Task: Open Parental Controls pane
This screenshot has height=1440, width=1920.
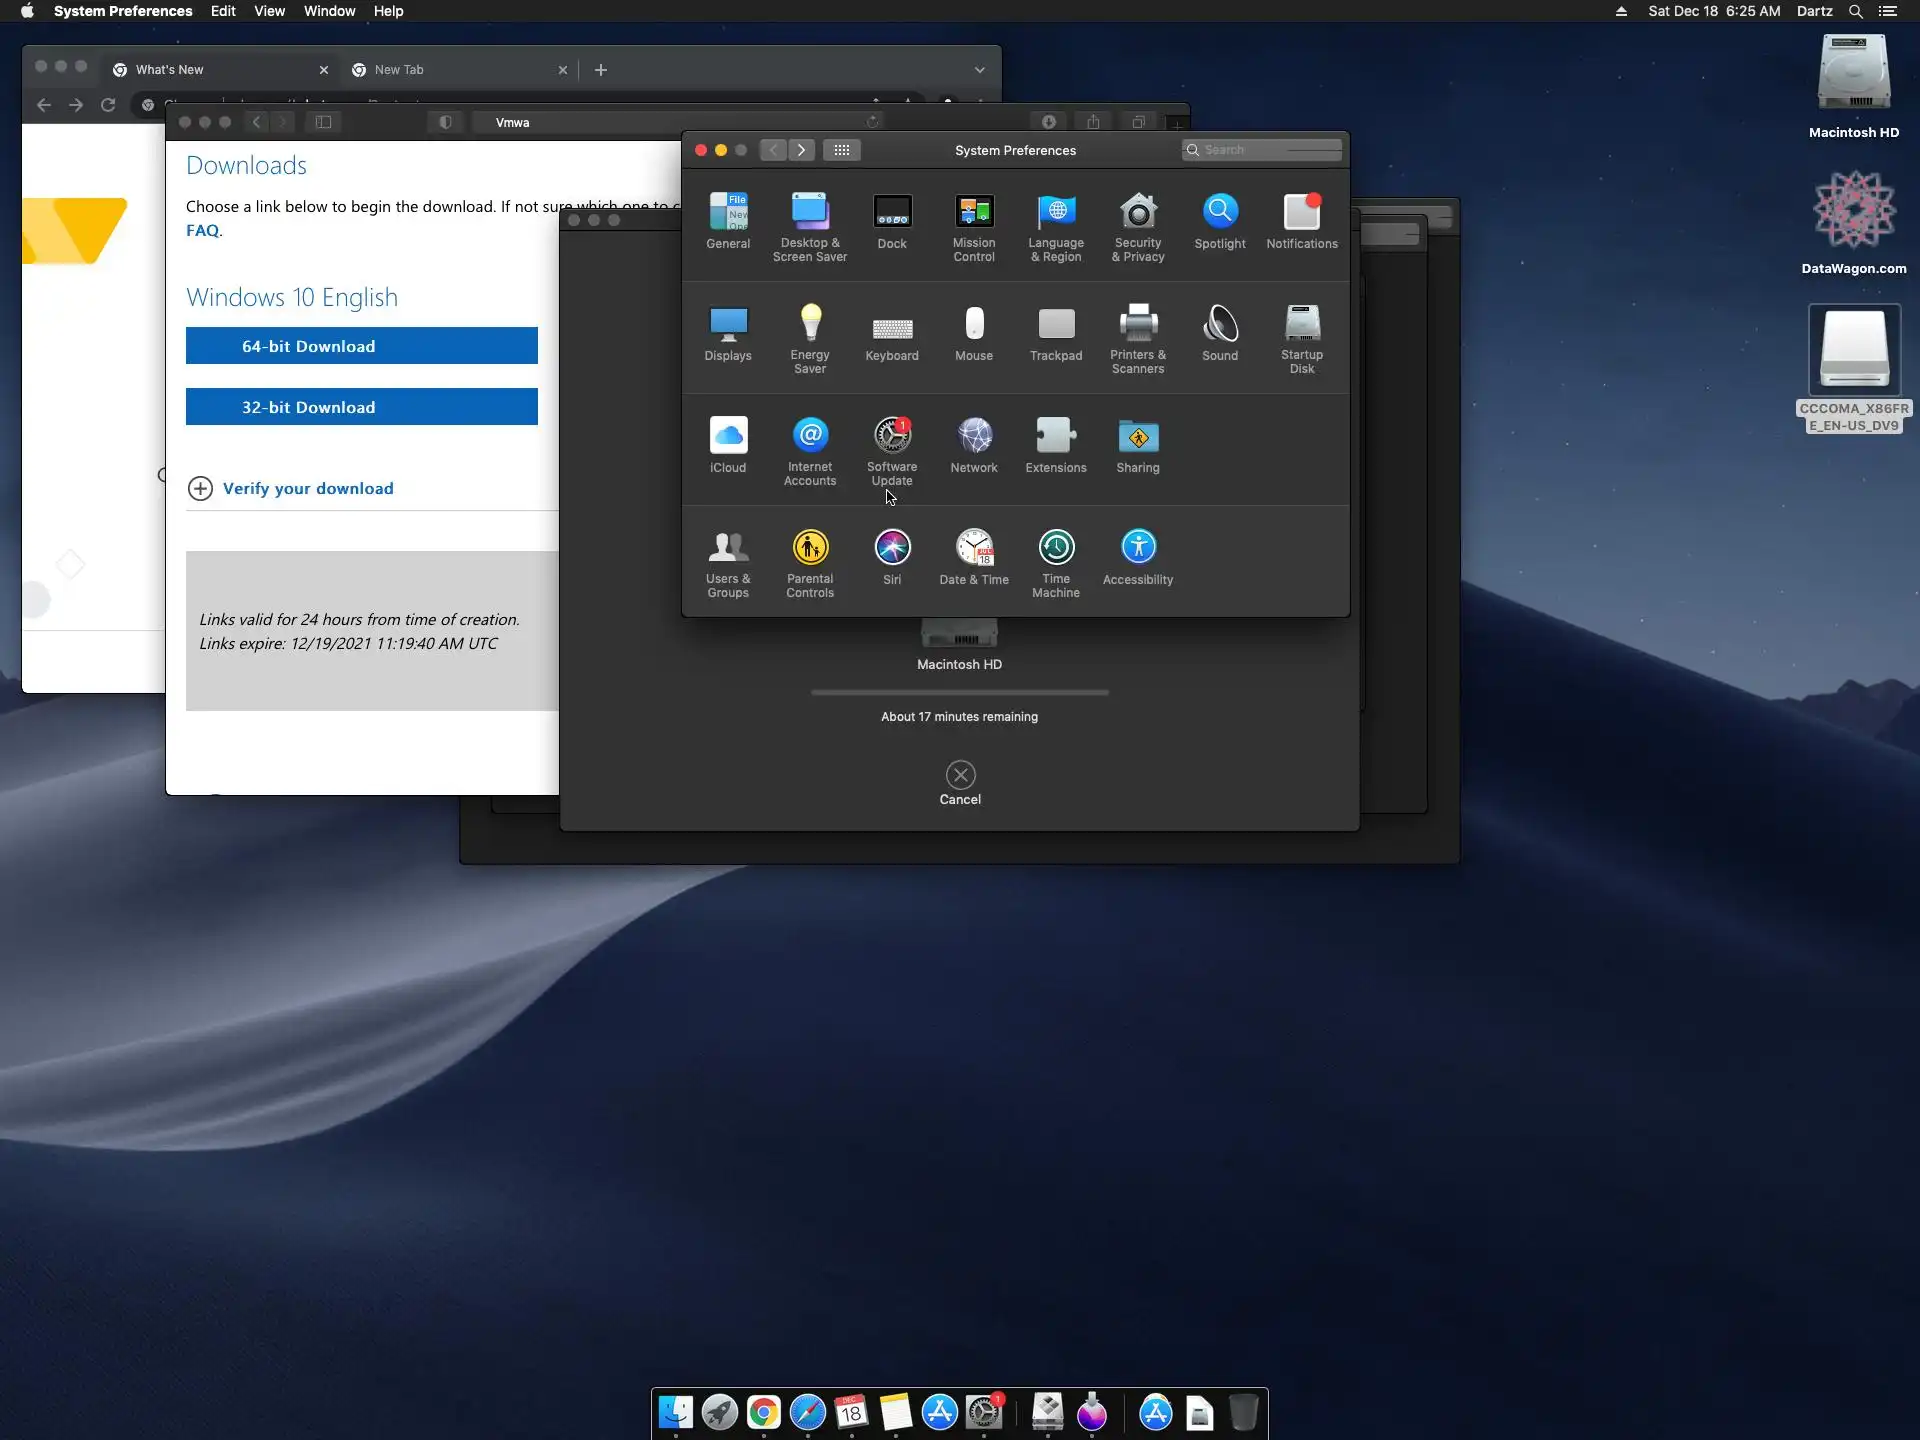Action: click(810, 549)
